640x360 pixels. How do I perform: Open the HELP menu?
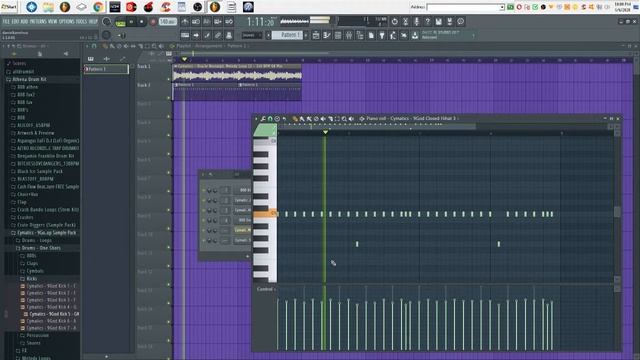point(93,22)
